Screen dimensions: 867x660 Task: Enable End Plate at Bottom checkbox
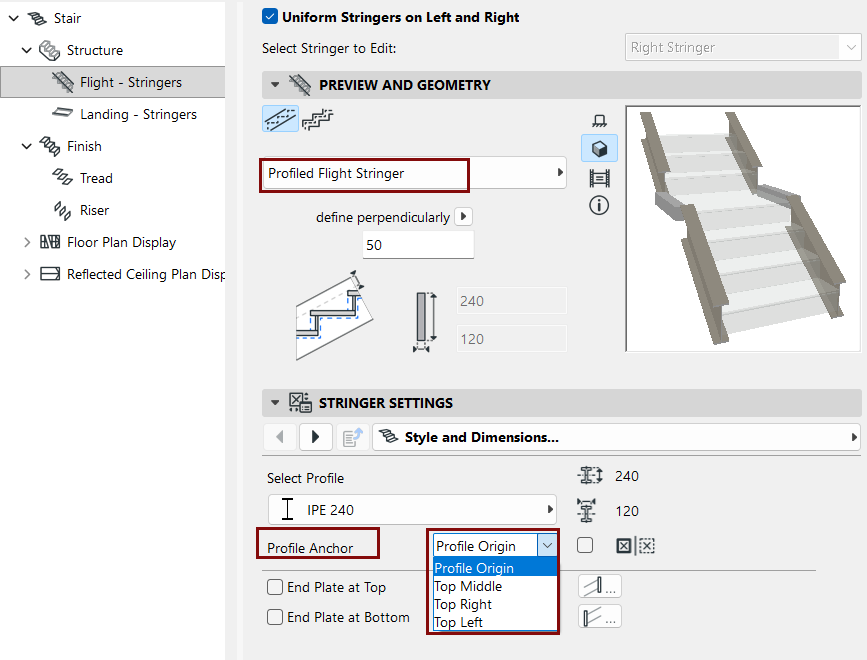275,616
